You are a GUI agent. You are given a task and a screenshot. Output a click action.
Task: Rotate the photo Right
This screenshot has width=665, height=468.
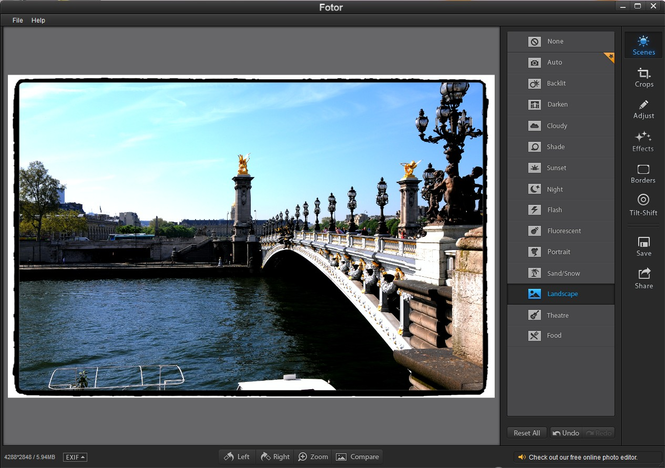(x=274, y=457)
